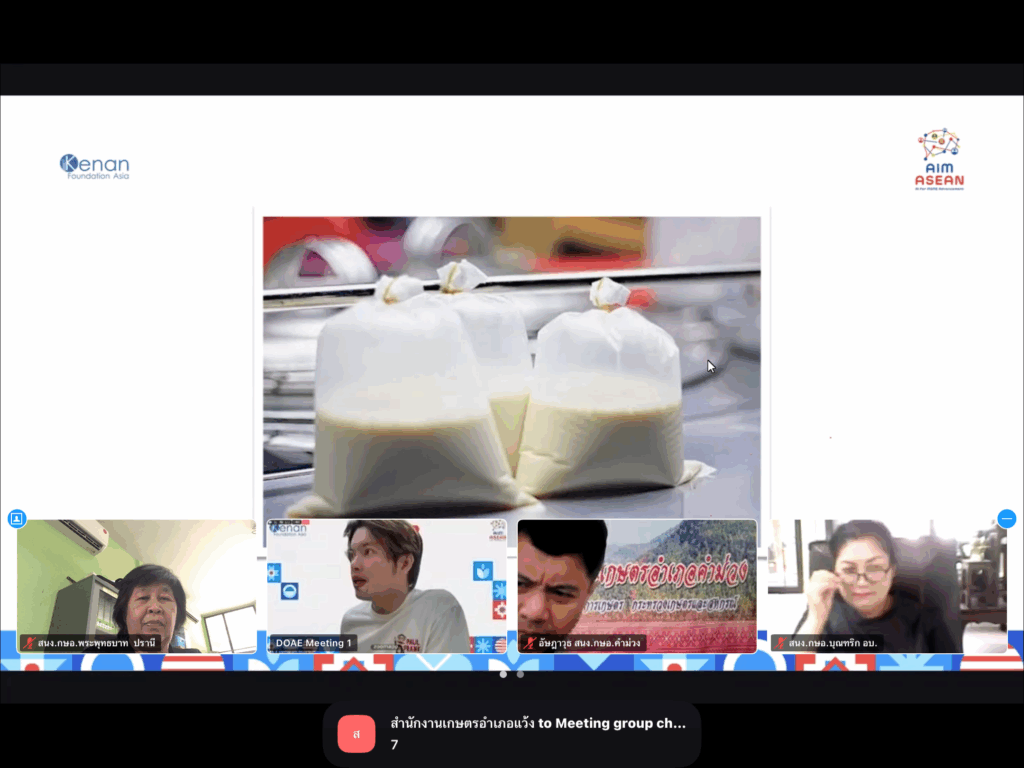Click muted mic icon on อัษฎาวุธ tile
This screenshot has width=1024, height=768.
pyautogui.click(x=530, y=643)
